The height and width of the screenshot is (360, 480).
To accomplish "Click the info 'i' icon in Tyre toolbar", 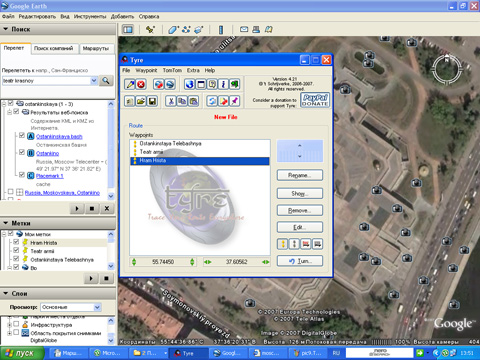I will 223,84.
